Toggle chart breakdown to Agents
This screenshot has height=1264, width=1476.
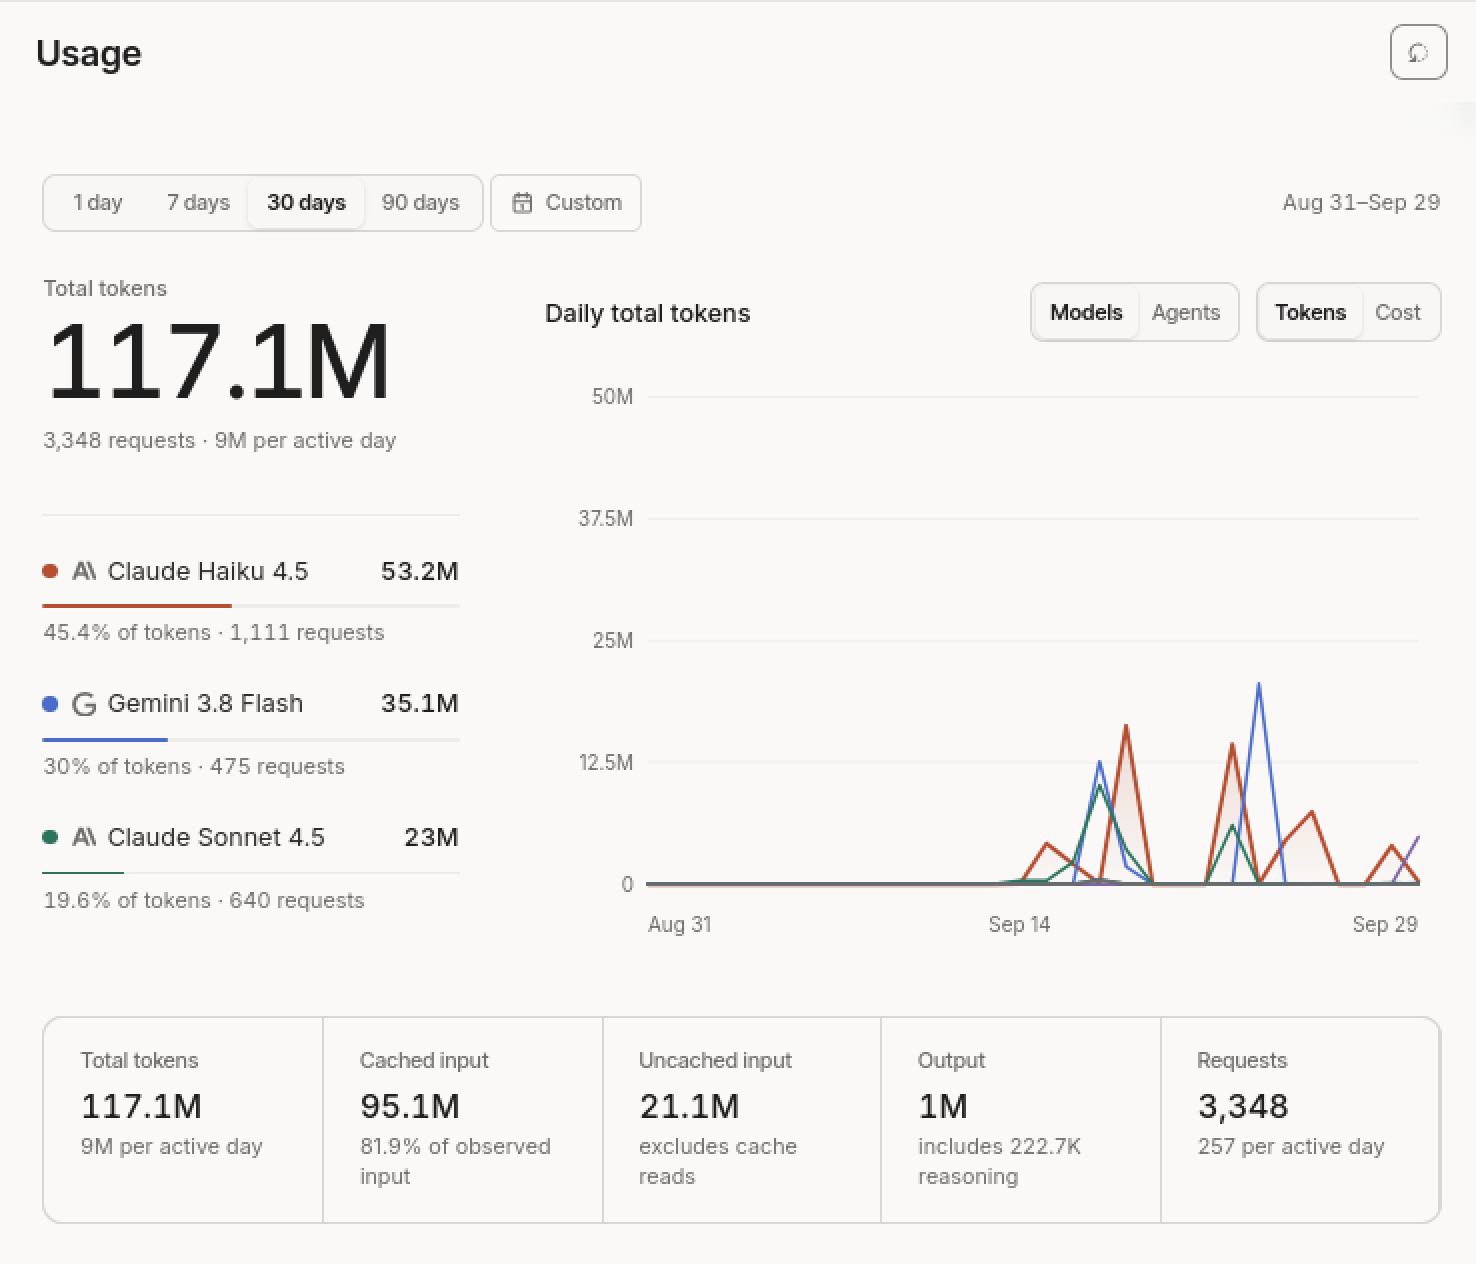click(x=1186, y=312)
